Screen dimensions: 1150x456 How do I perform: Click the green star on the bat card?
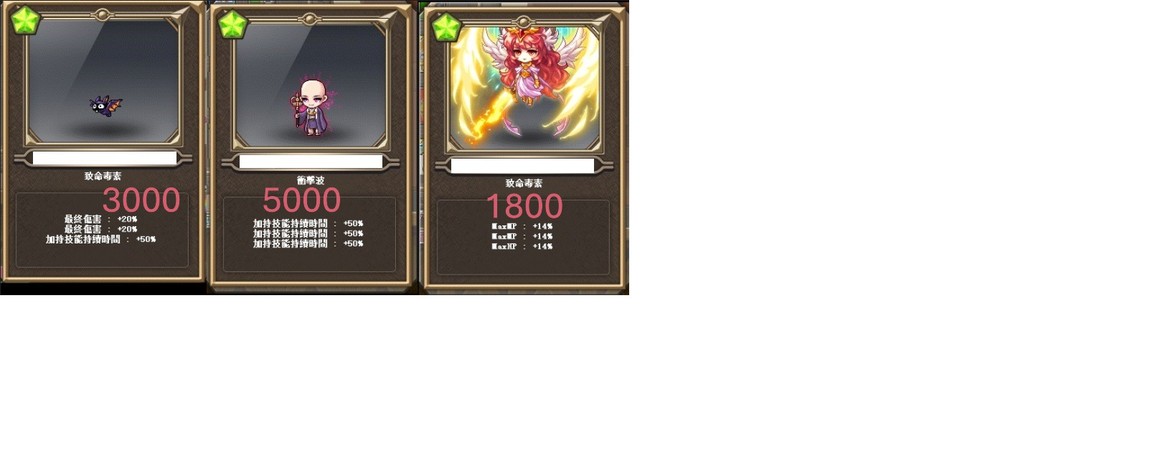(24, 20)
